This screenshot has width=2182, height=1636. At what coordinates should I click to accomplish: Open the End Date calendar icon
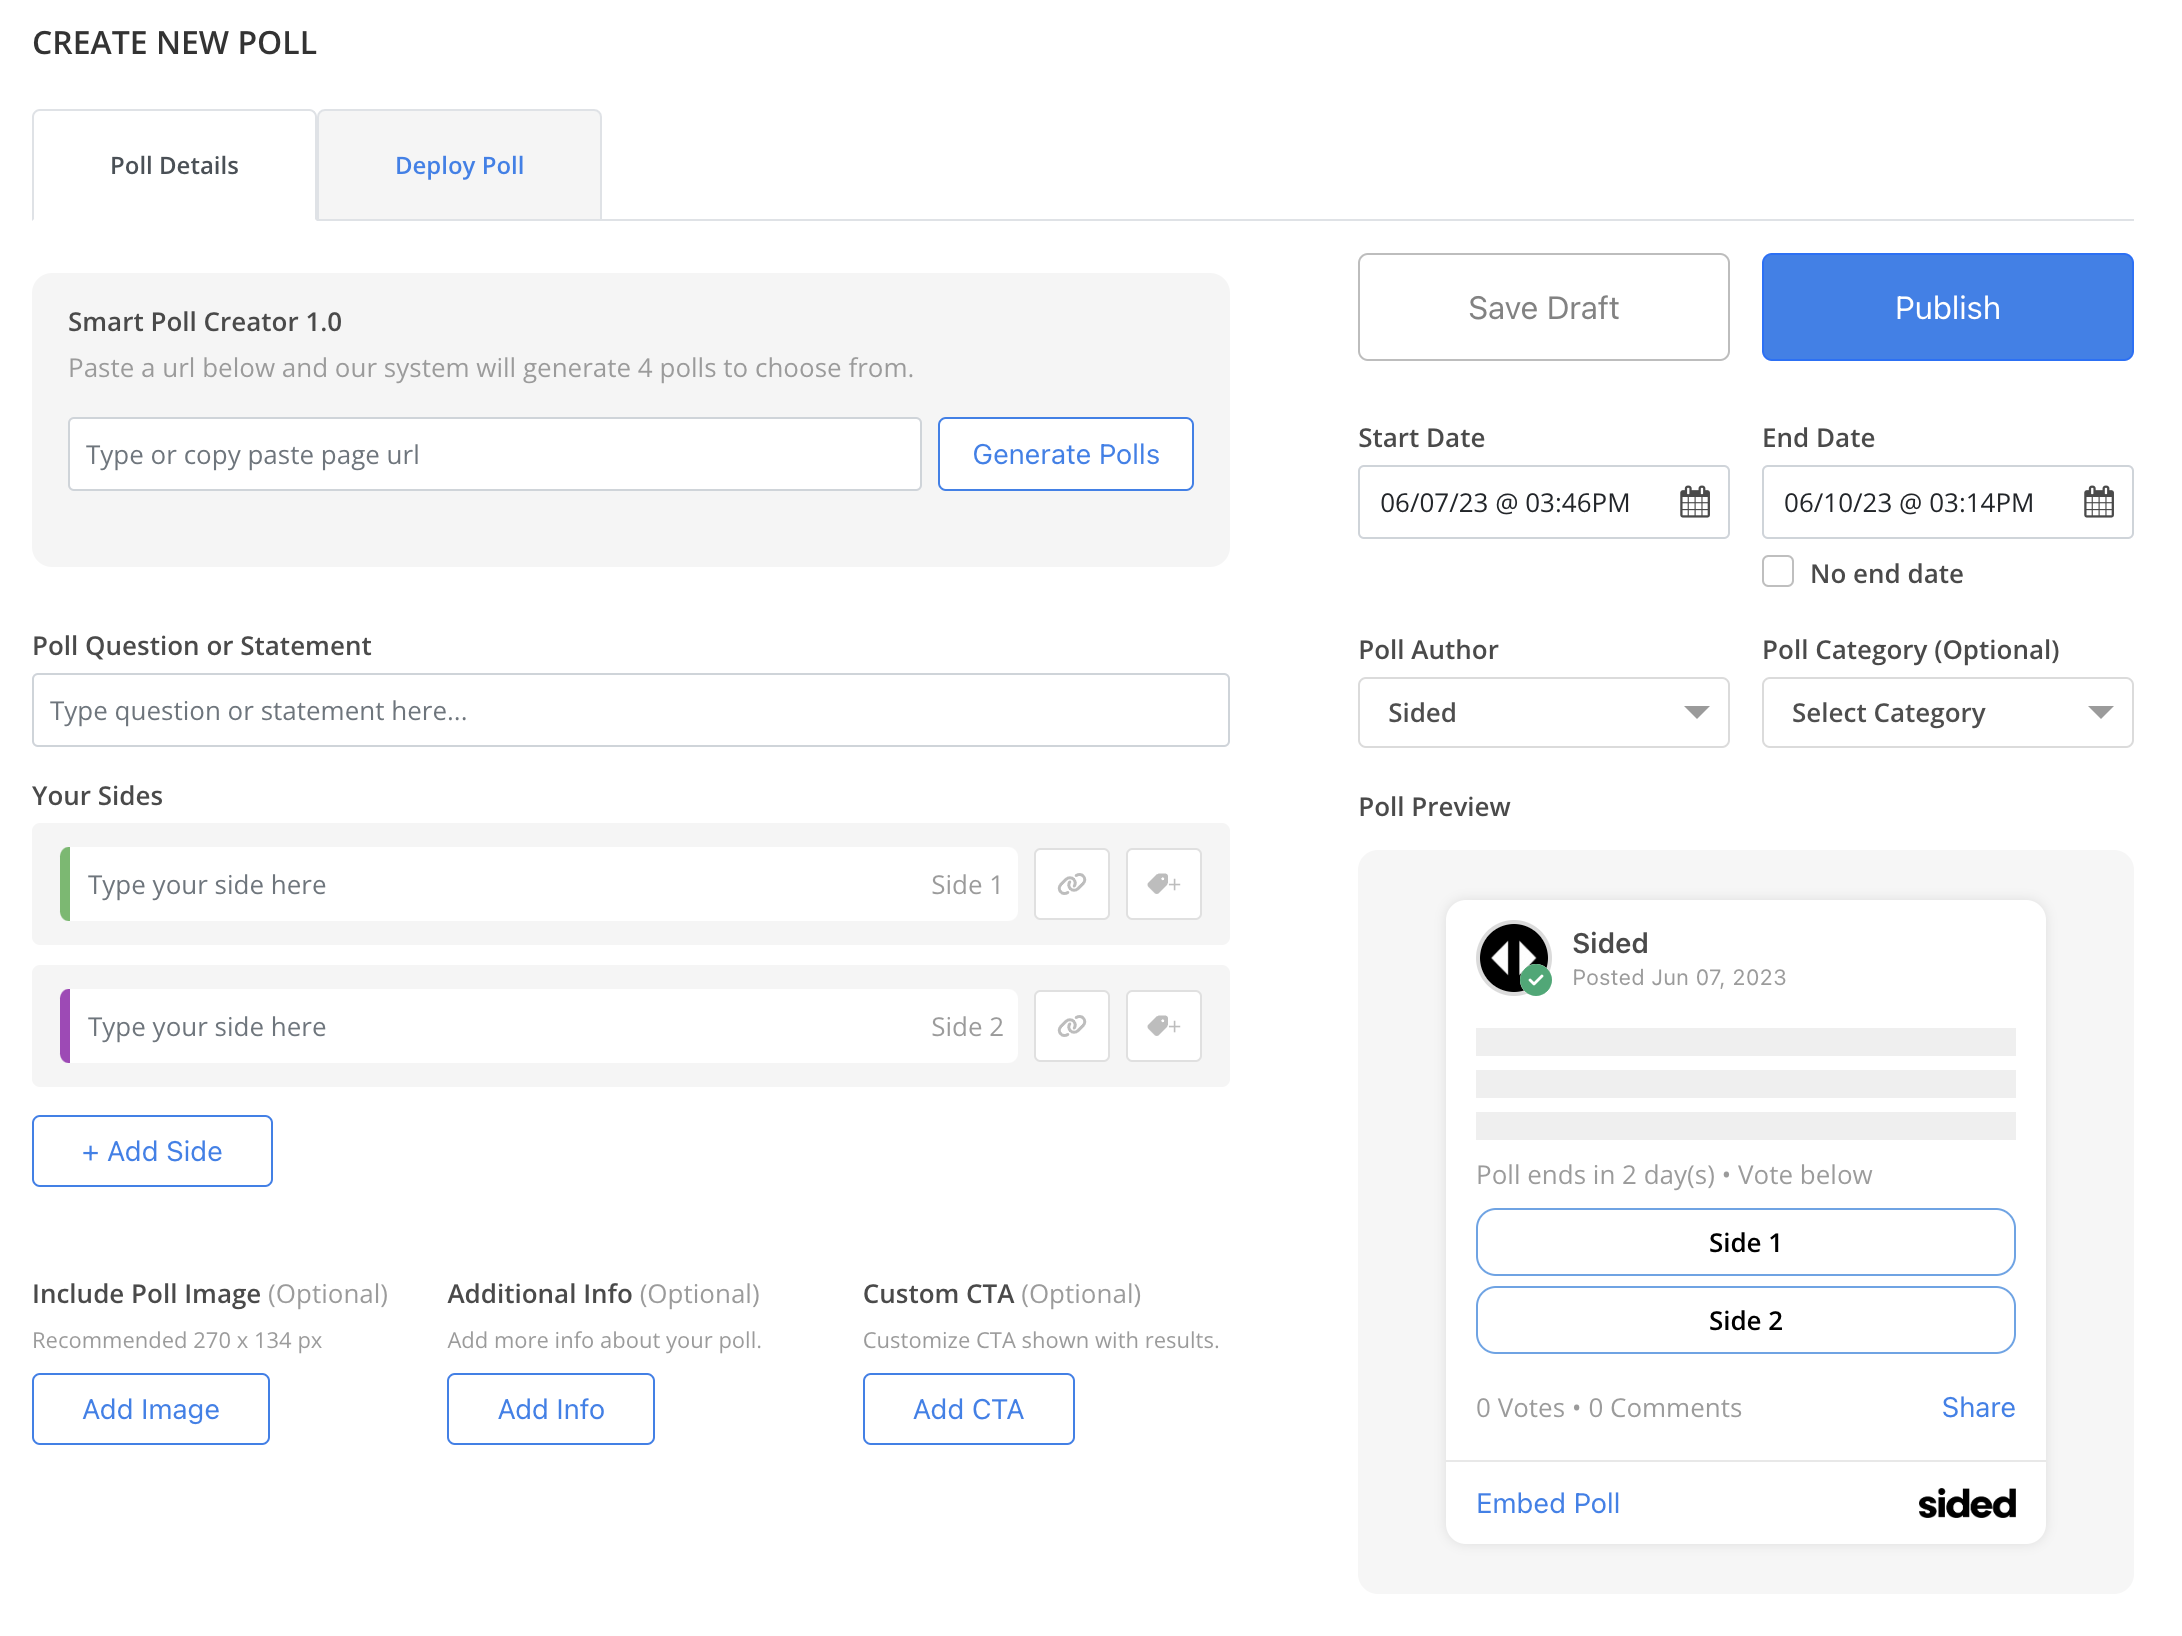click(x=2098, y=502)
